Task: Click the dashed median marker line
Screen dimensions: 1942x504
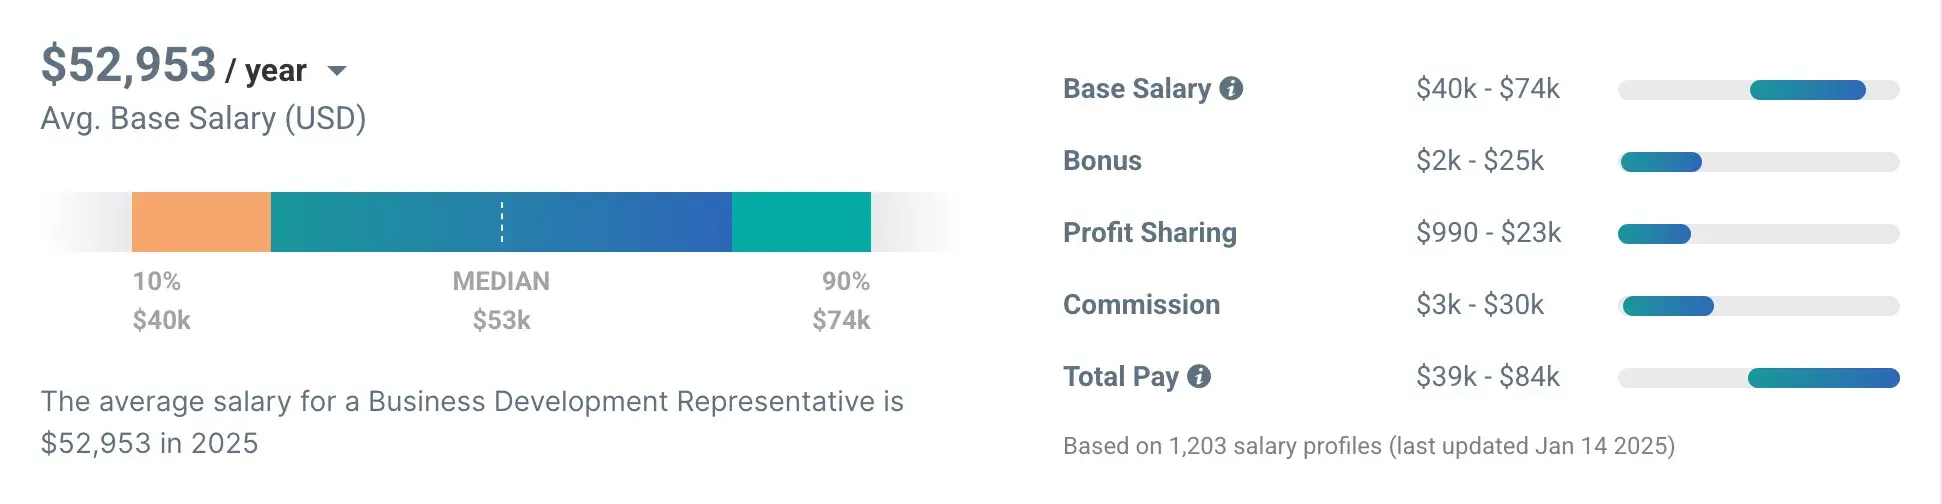Action: tap(502, 222)
